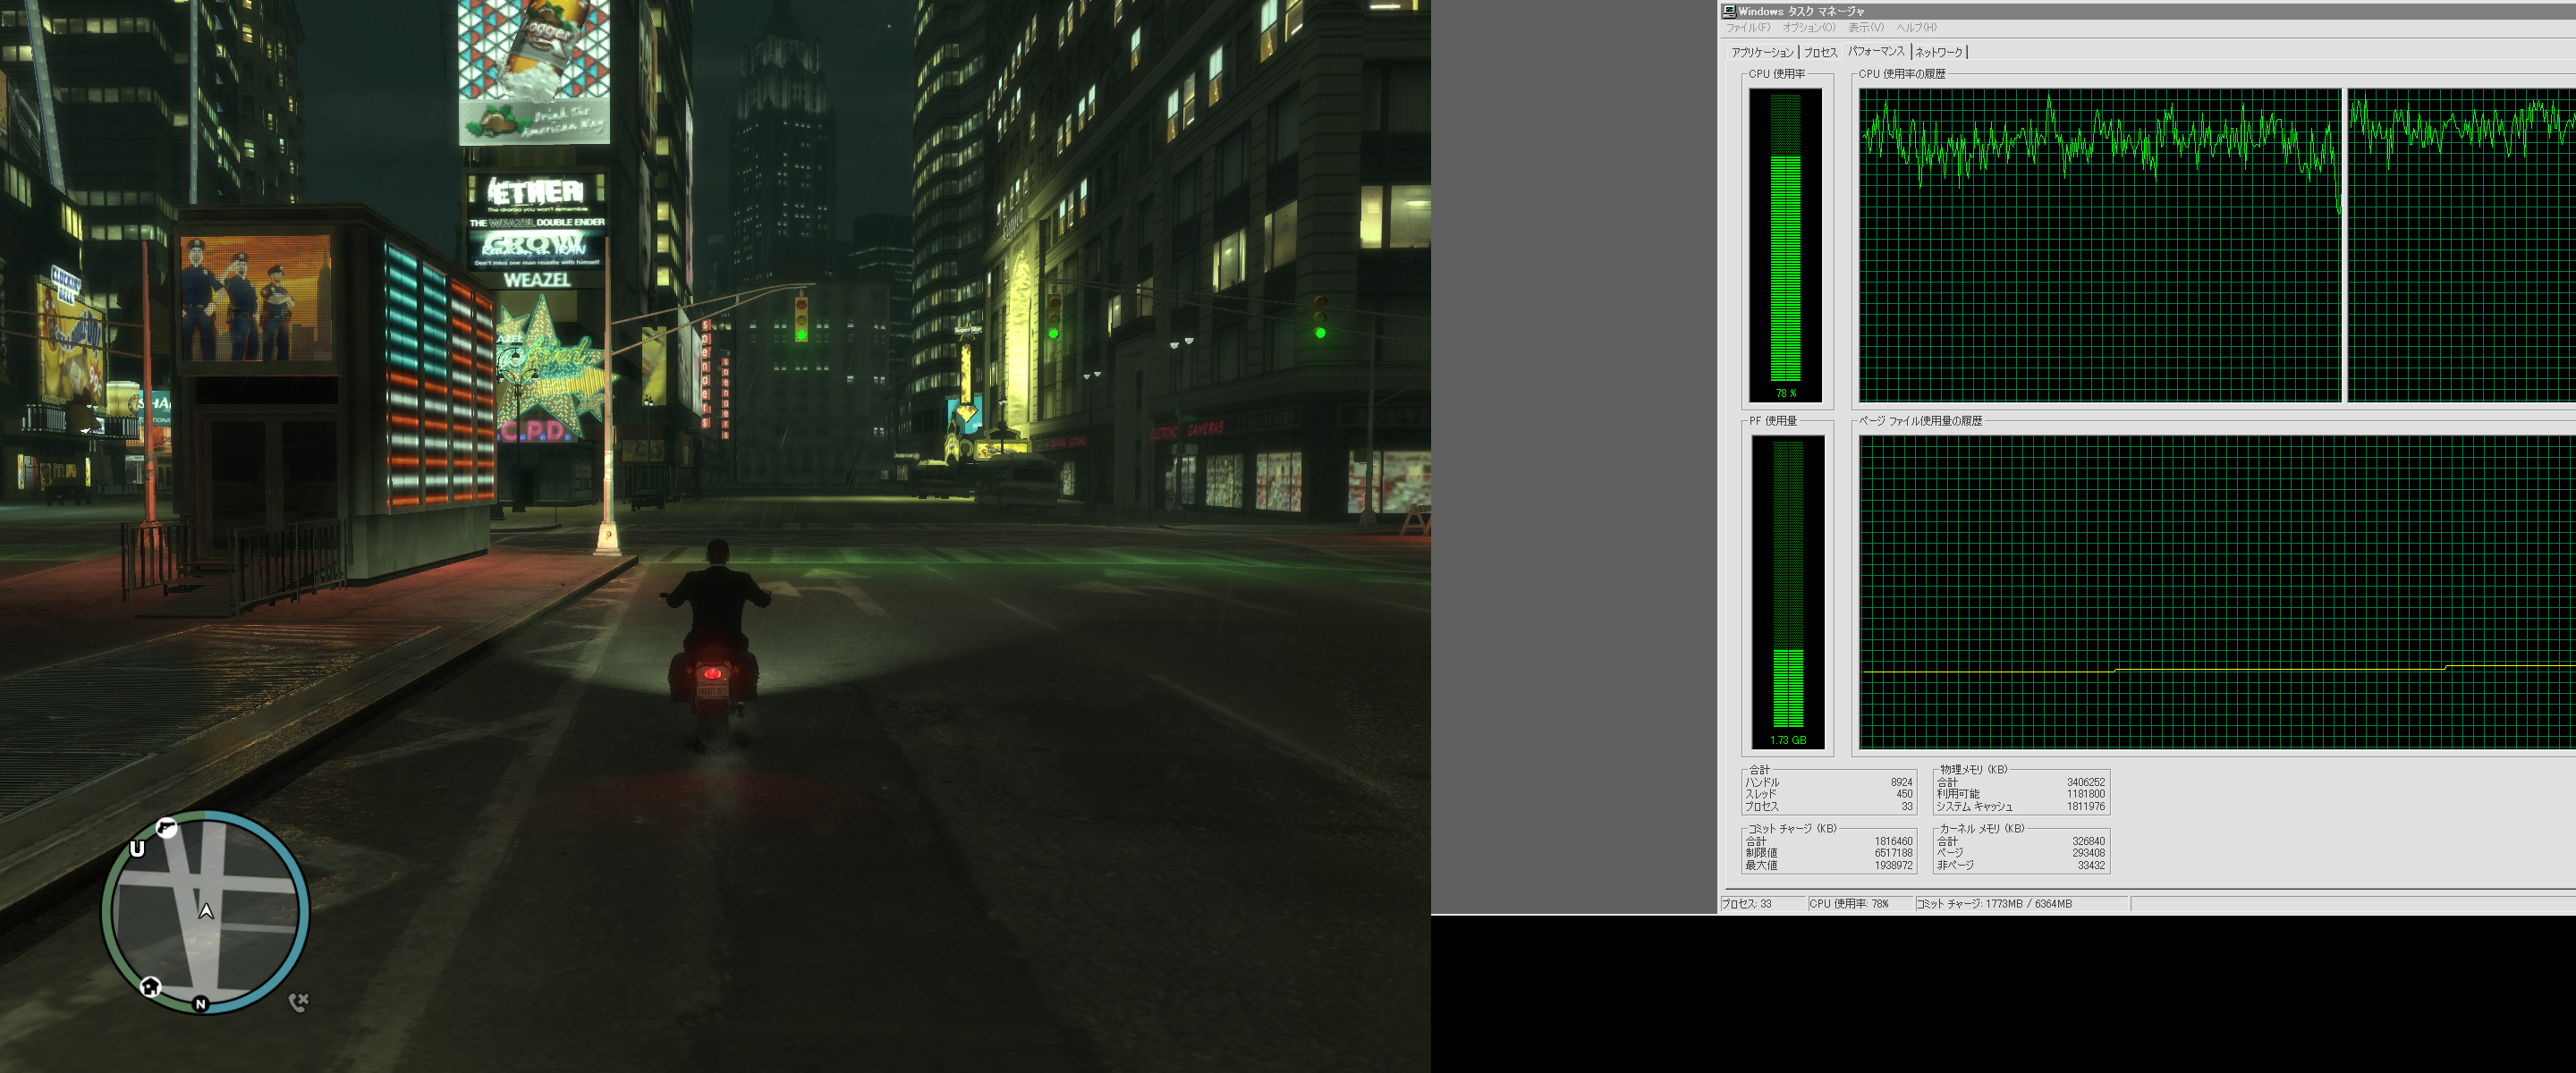Click the U blip on minimap
This screenshot has width=2576, height=1073.
click(x=137, y=849)
